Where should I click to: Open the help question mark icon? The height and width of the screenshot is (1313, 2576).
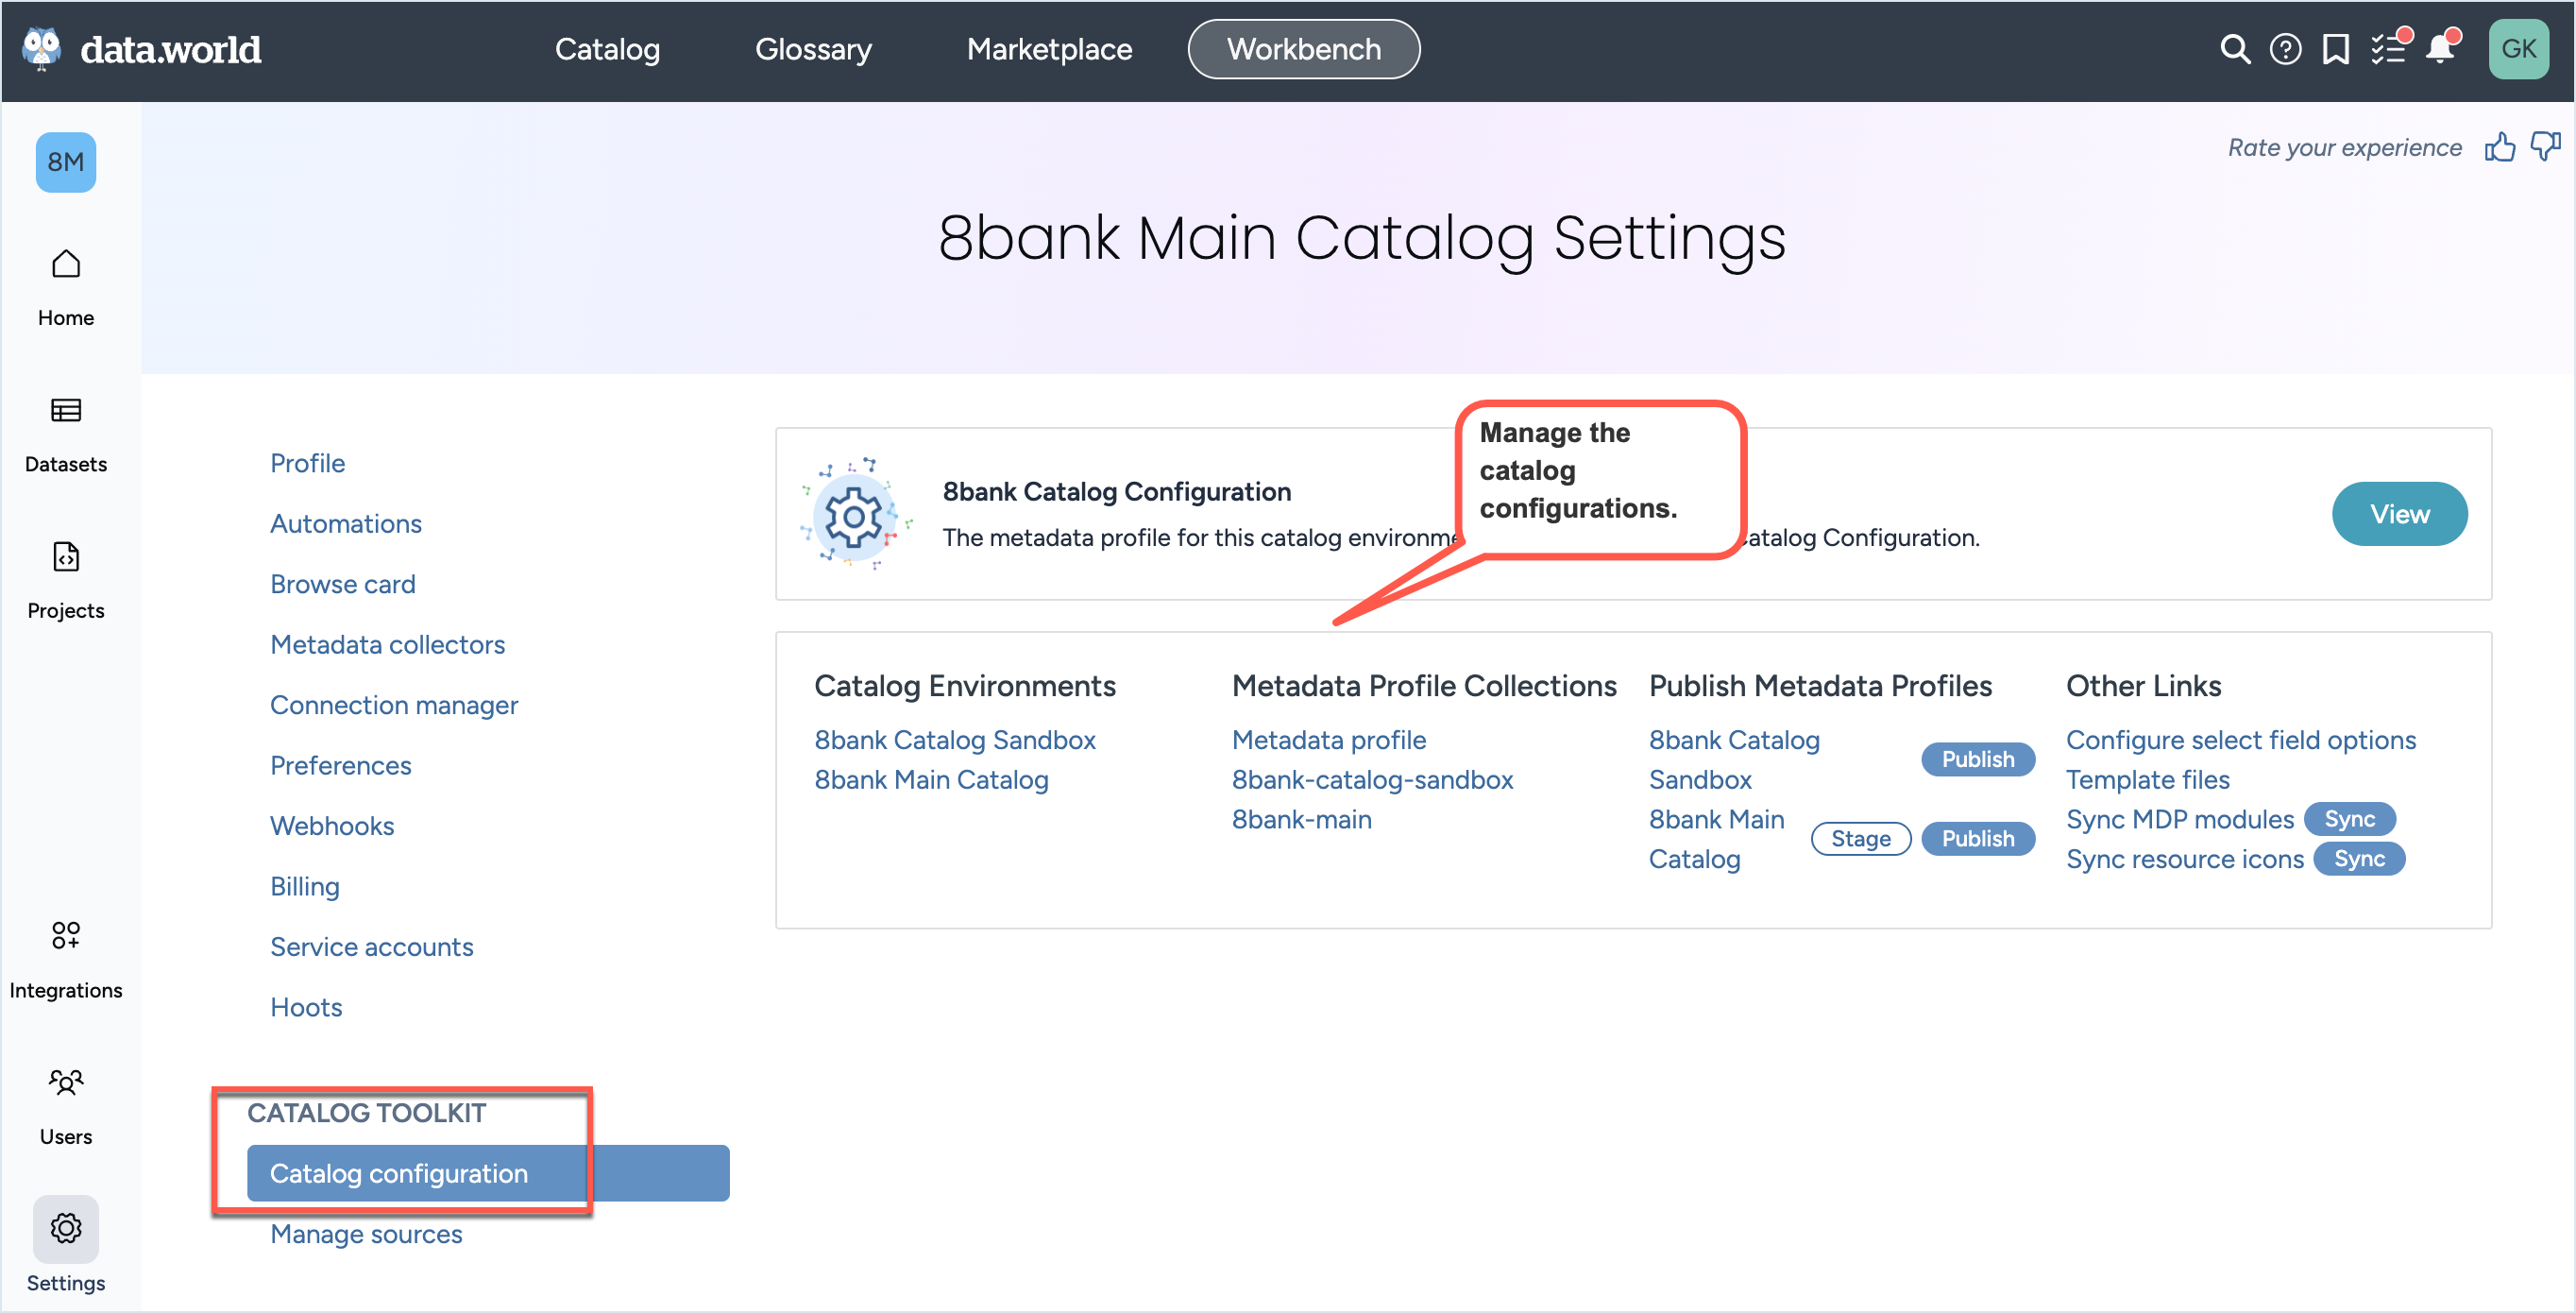point(2285,48)
